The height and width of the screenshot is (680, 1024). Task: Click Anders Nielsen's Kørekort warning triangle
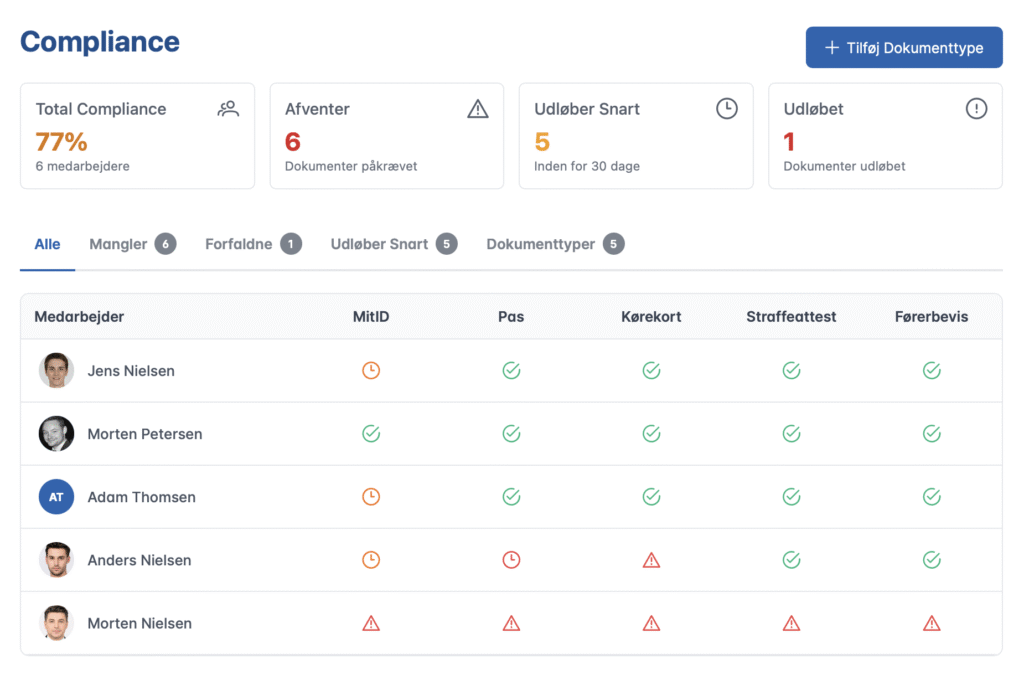pos(651,560)
